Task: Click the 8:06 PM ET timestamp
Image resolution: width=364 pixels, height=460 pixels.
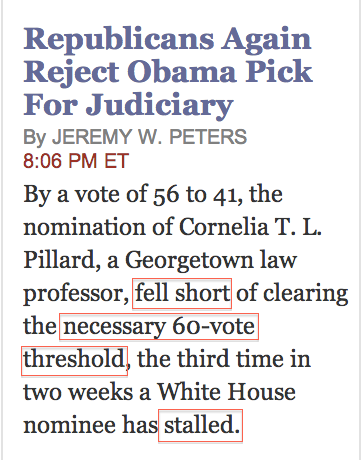Action: pos(76,161)
